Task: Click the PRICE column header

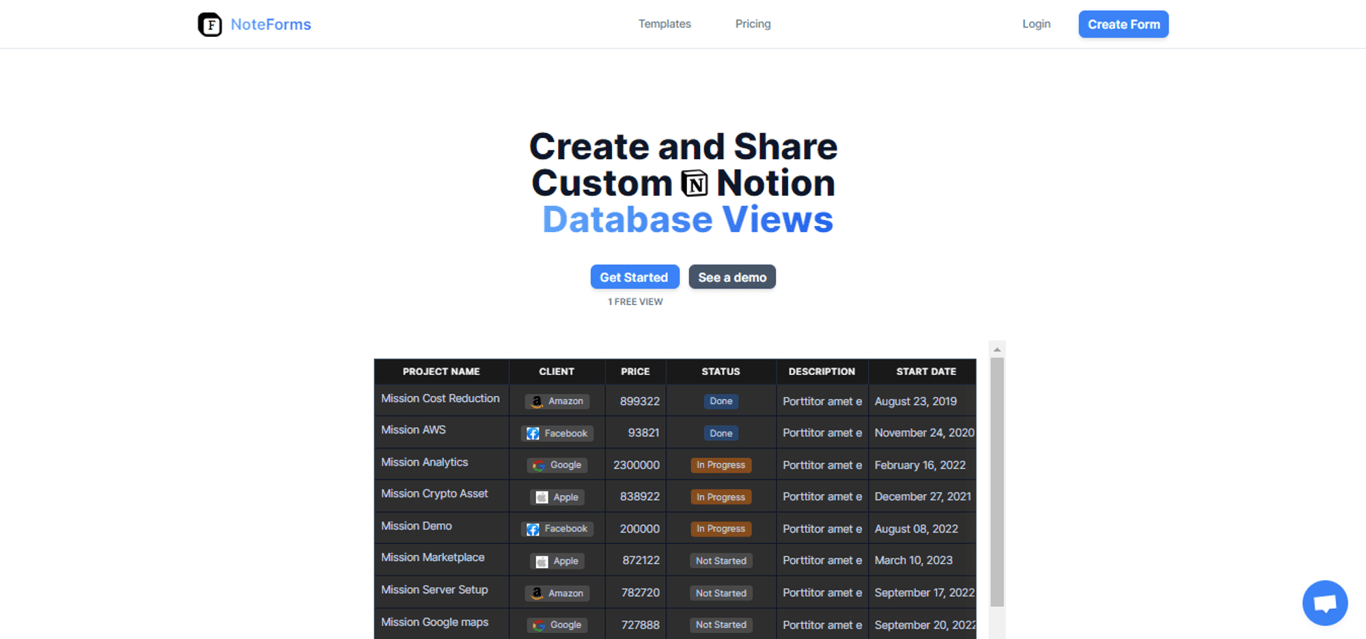Action: 635,371
